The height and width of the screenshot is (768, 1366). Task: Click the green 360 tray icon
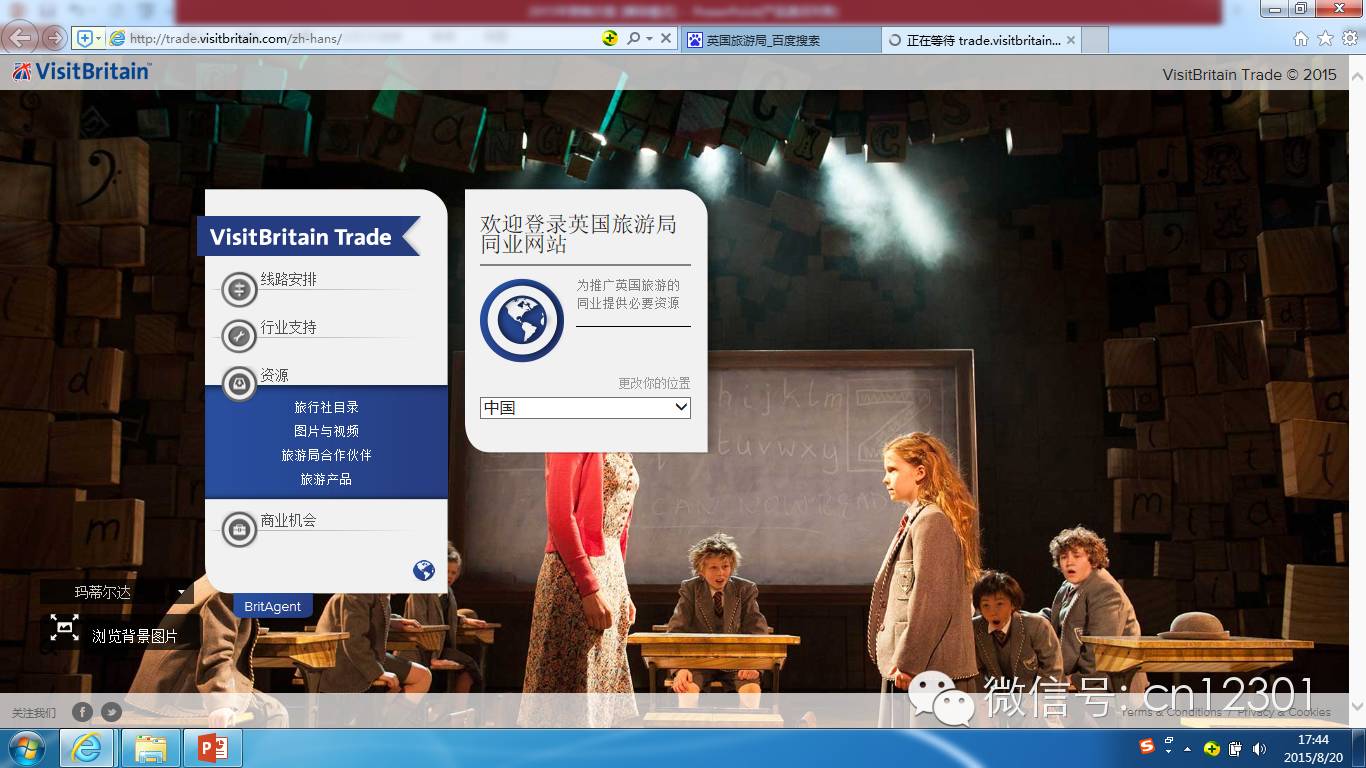(x=1212, y=748)
